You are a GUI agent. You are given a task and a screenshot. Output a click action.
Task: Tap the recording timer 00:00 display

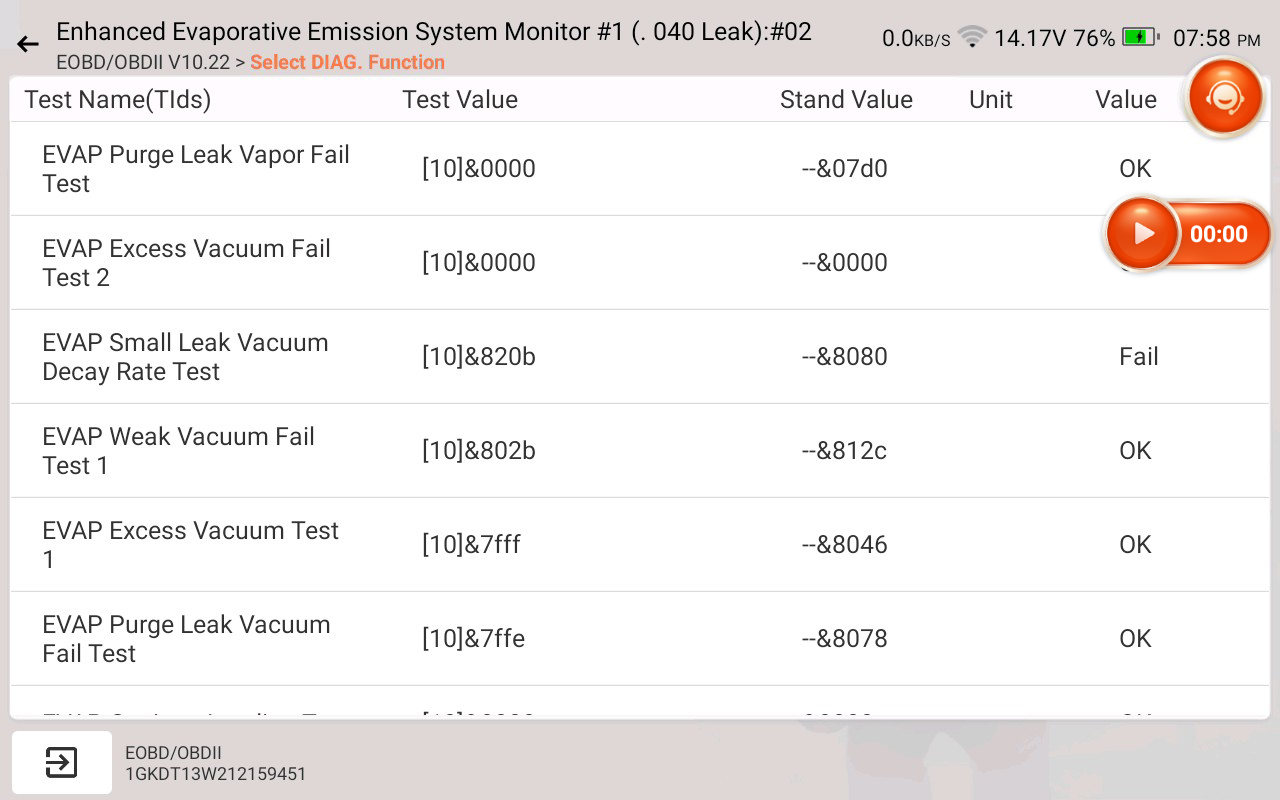tap(1218, 235)
